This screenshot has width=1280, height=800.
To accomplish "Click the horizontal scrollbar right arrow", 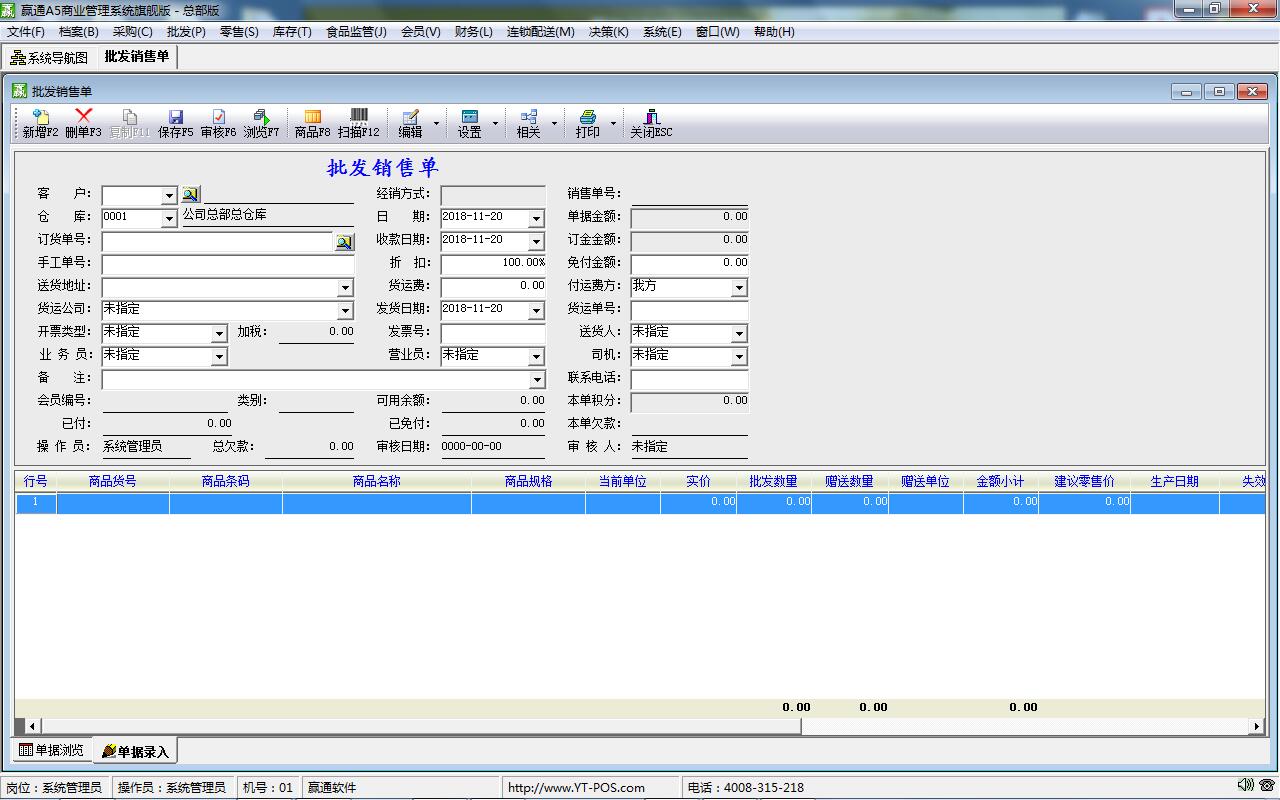I will (x=1257, y=727).
